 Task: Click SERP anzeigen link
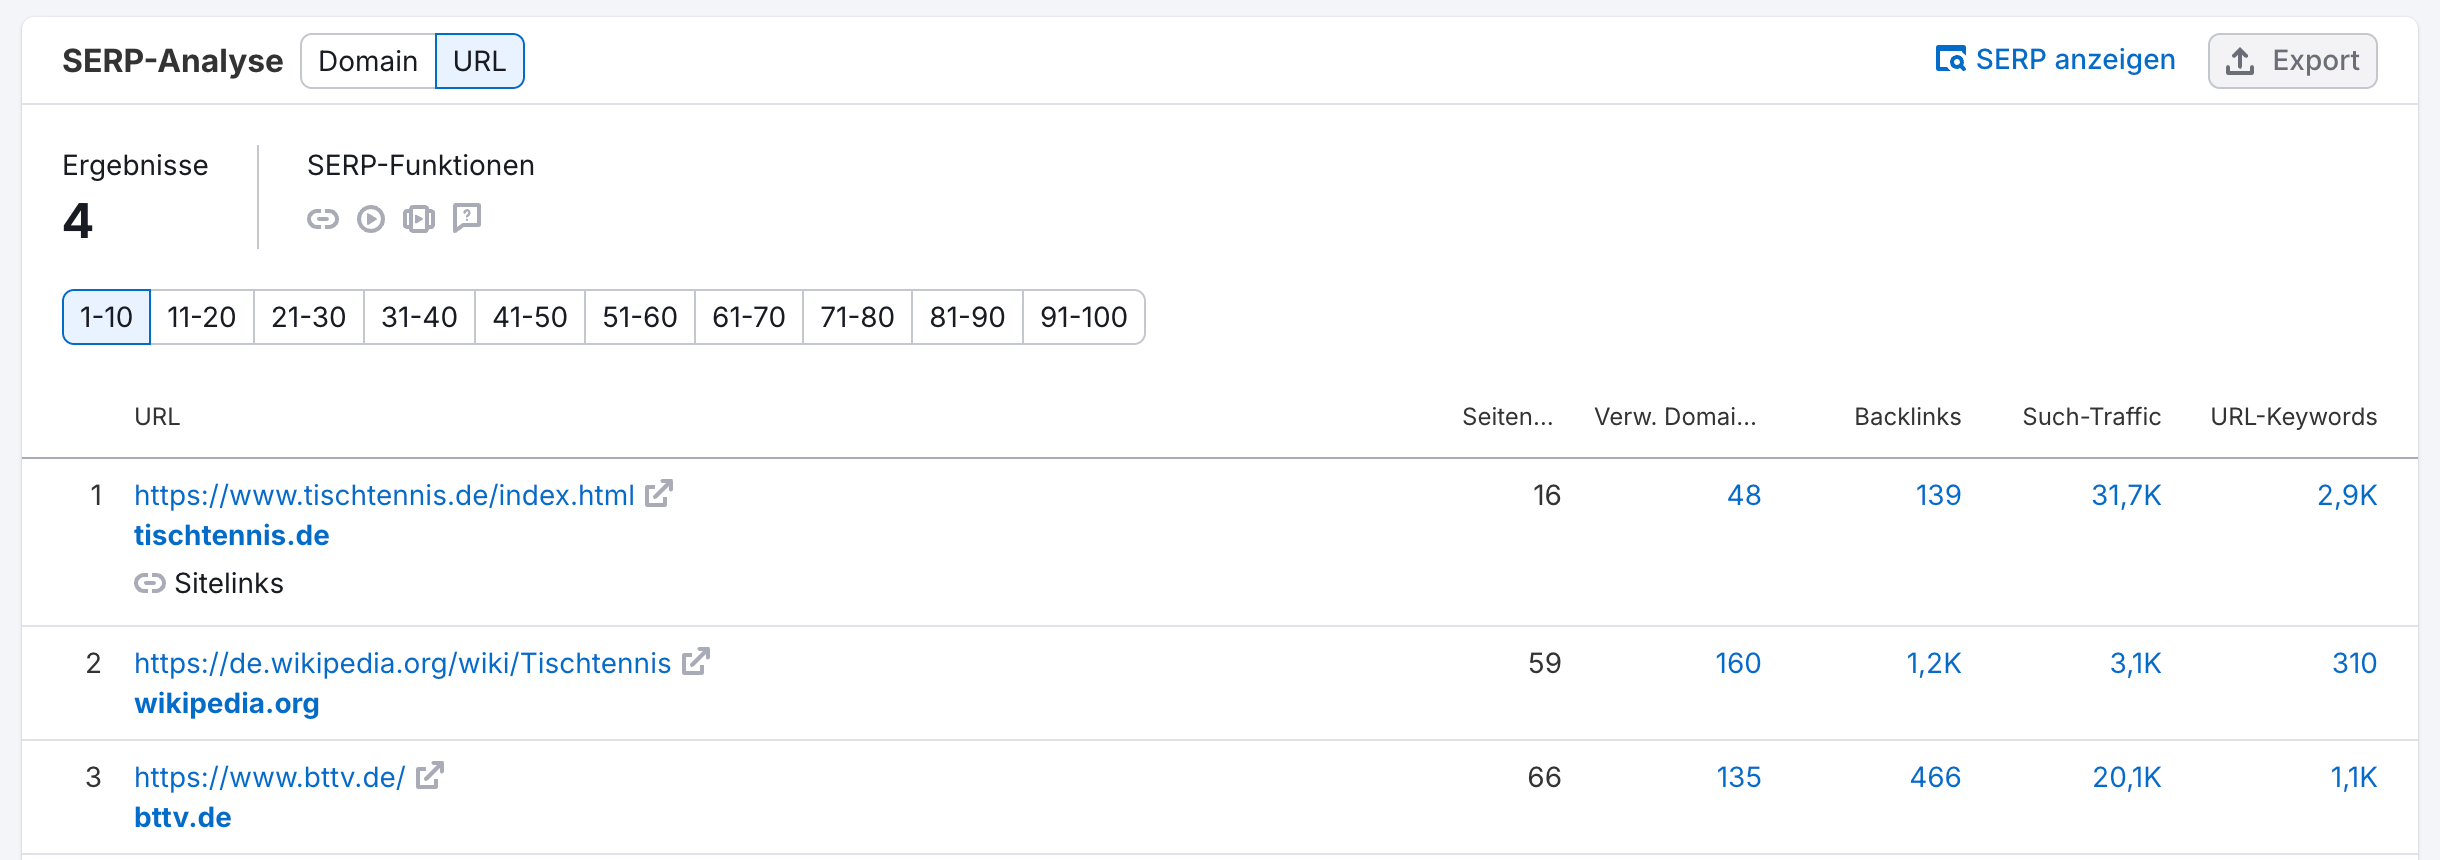(x=2056, y=60)
